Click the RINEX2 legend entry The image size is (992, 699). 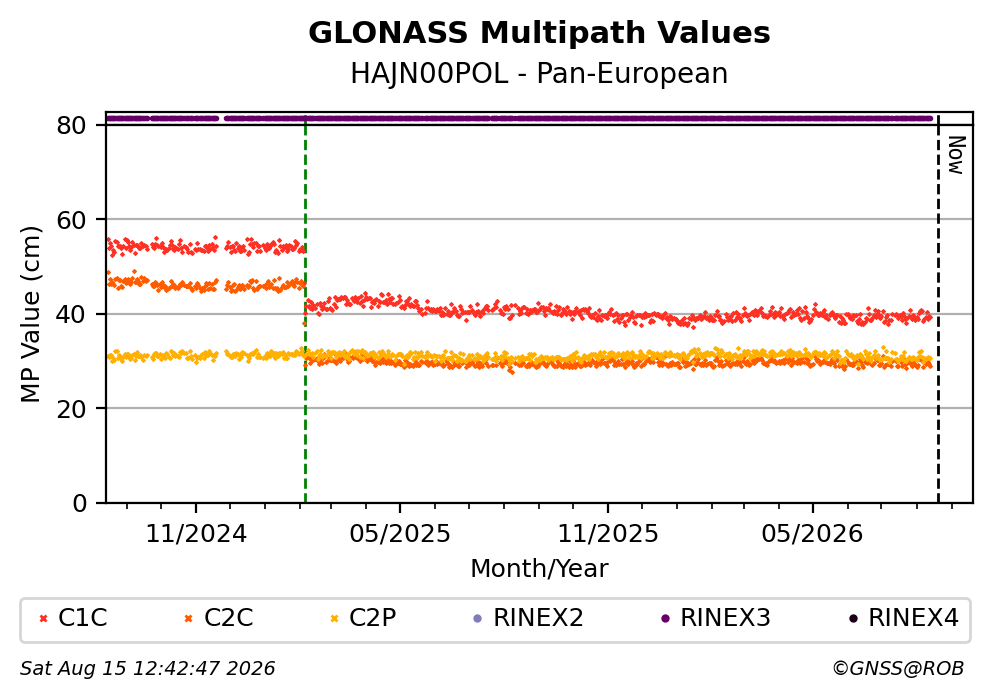point(528,617)
